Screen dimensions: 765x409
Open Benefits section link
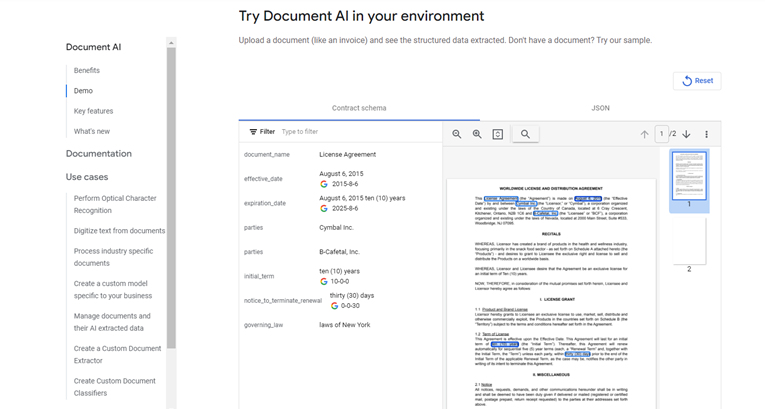point(87,70)
